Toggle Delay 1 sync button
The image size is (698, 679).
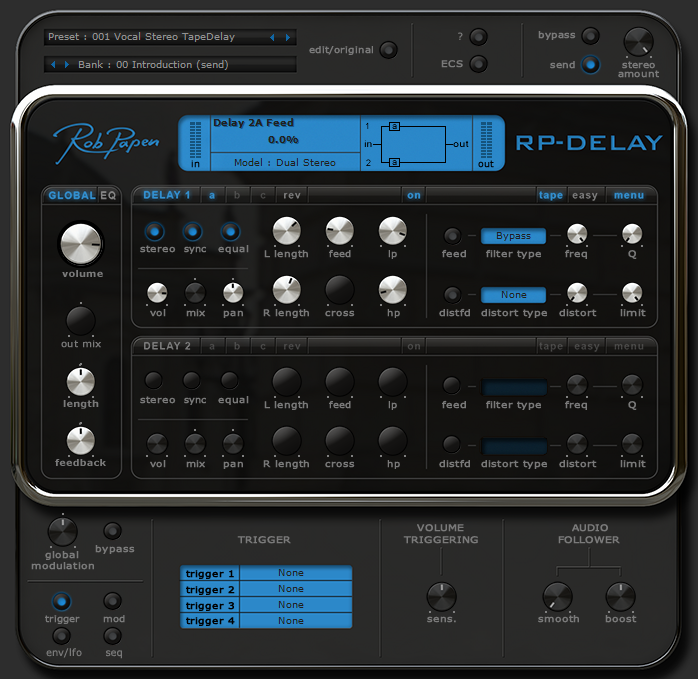point(192,232)
